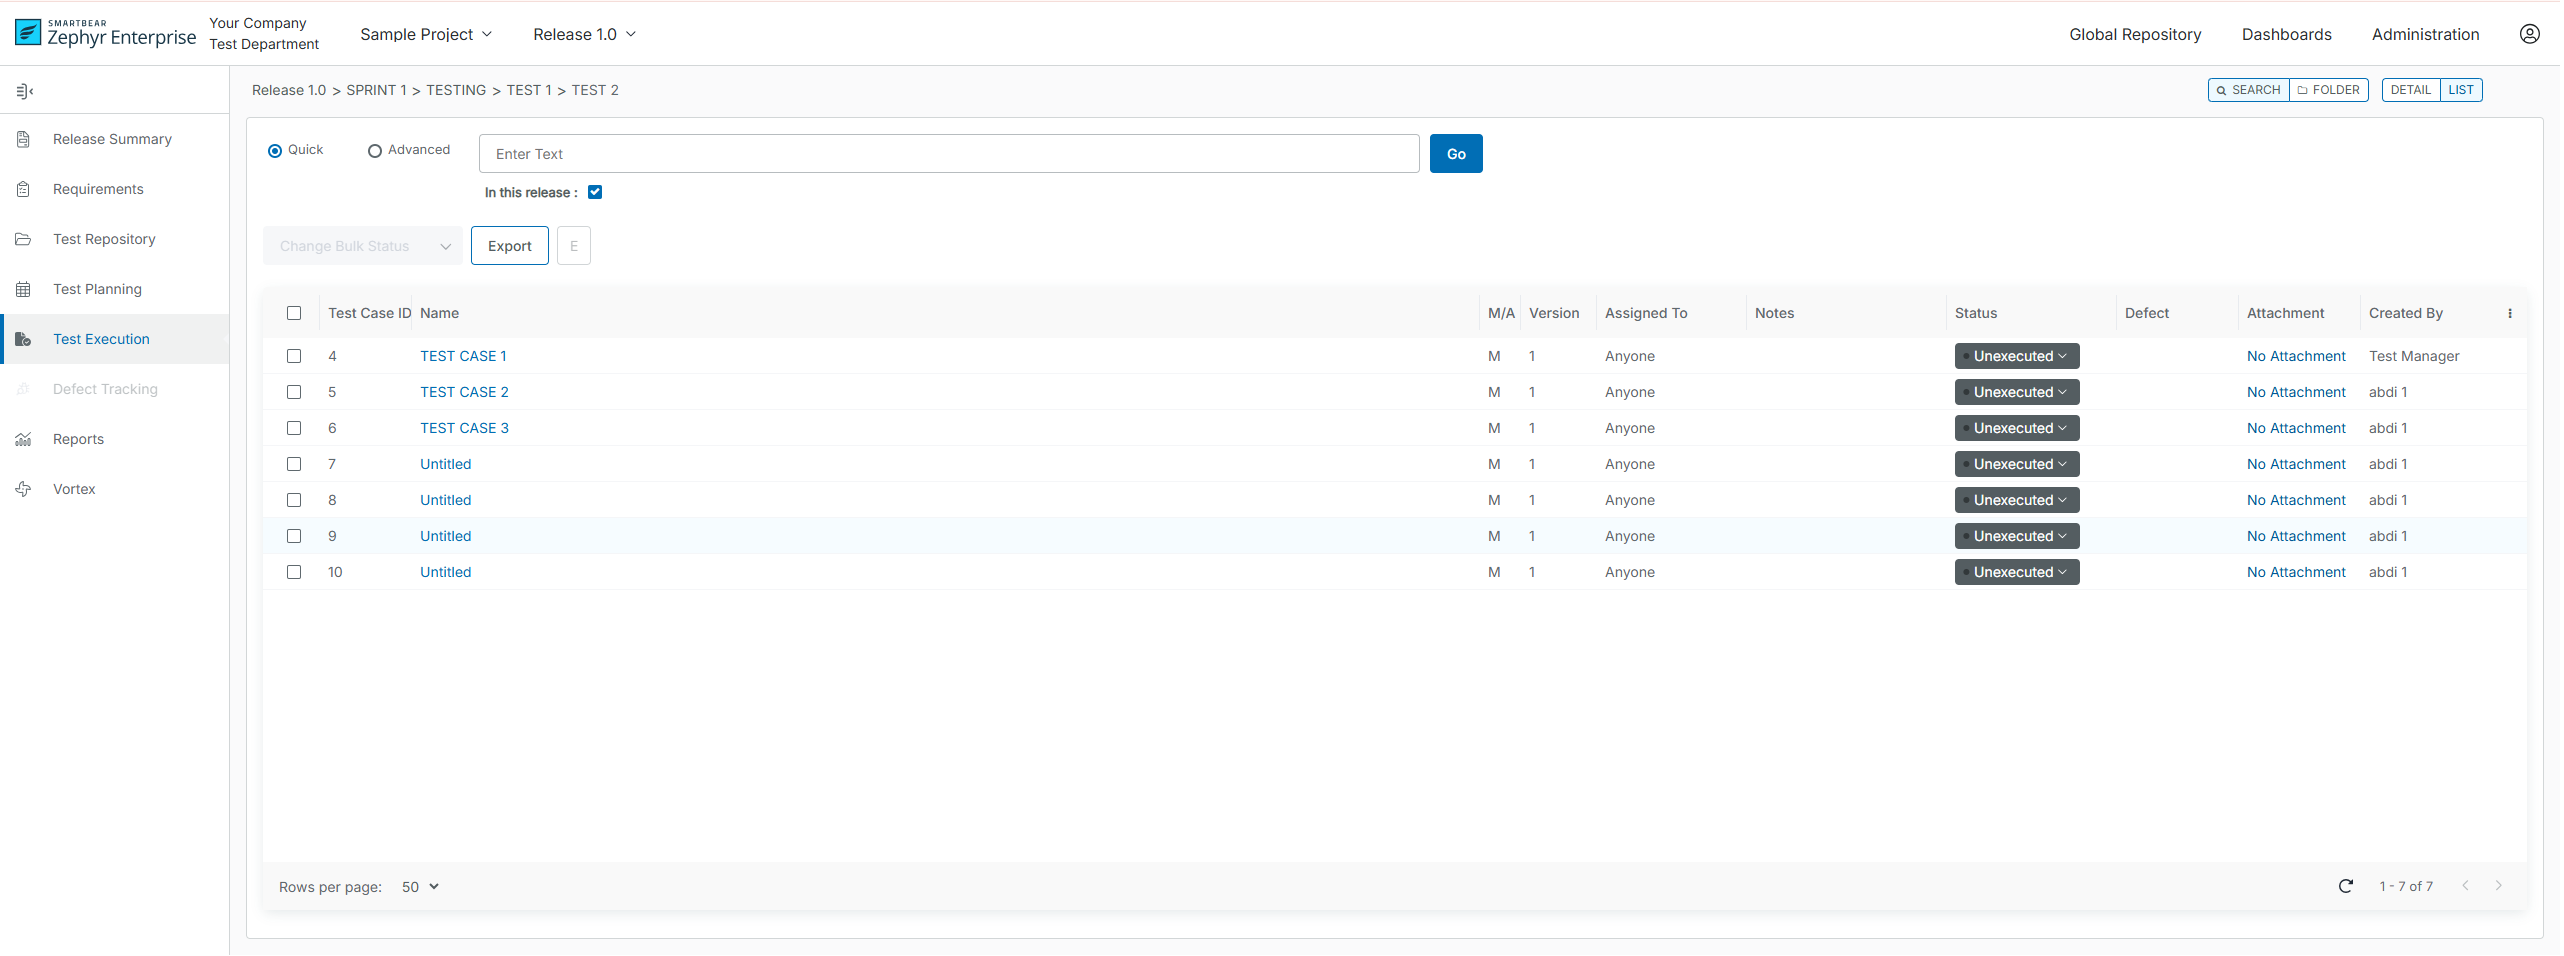Screen dimensions: 2564x956
Task: Open the Dashboards menu
Action: (2286, 35)
